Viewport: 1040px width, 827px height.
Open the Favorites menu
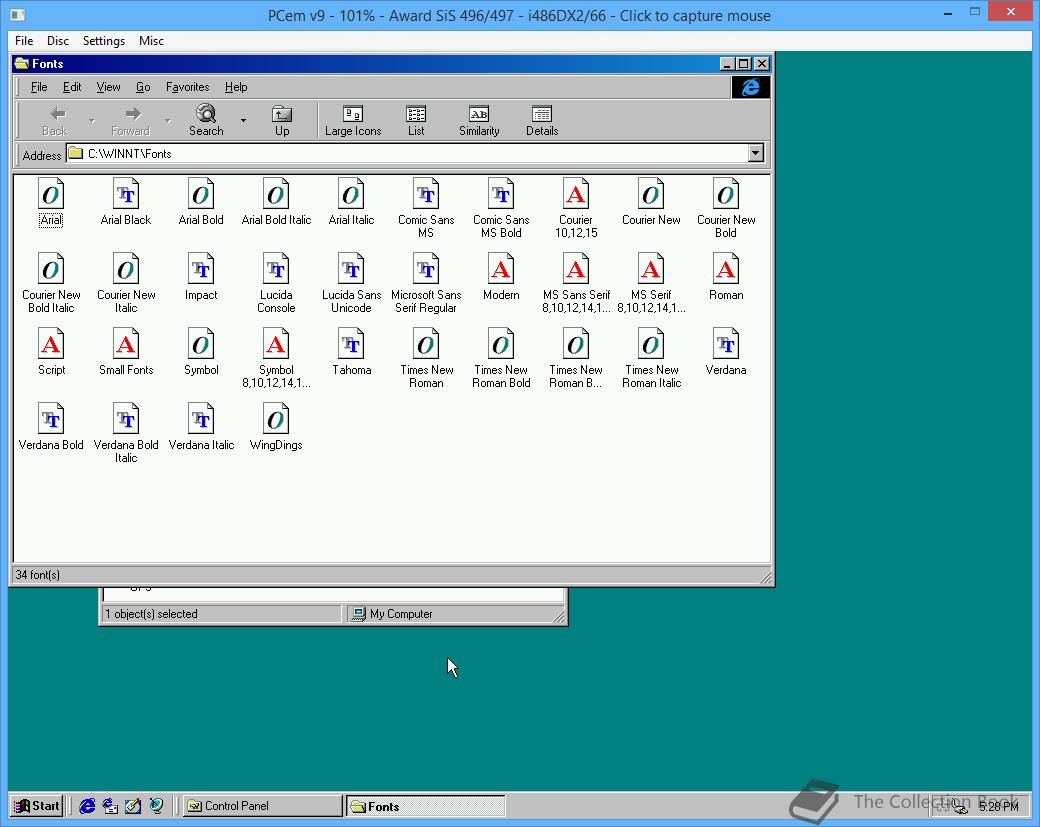click(x=187, y=87)
